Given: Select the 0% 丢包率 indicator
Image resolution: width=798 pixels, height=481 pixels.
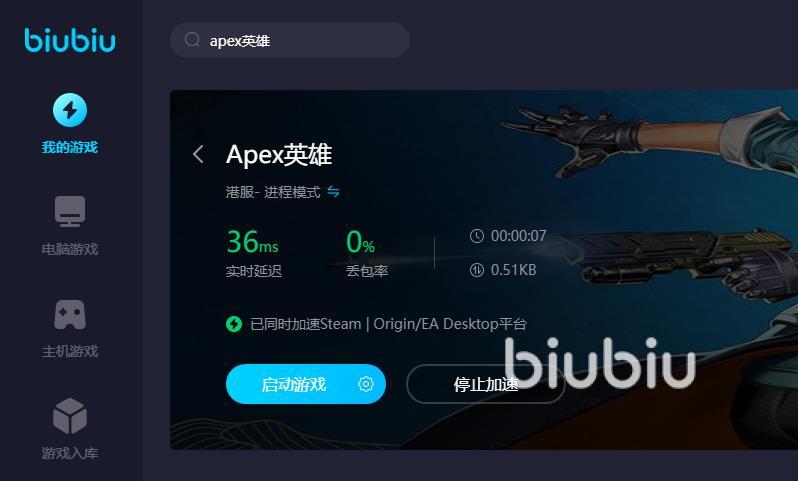Looking at the screenshot, I should pos(366,253).
